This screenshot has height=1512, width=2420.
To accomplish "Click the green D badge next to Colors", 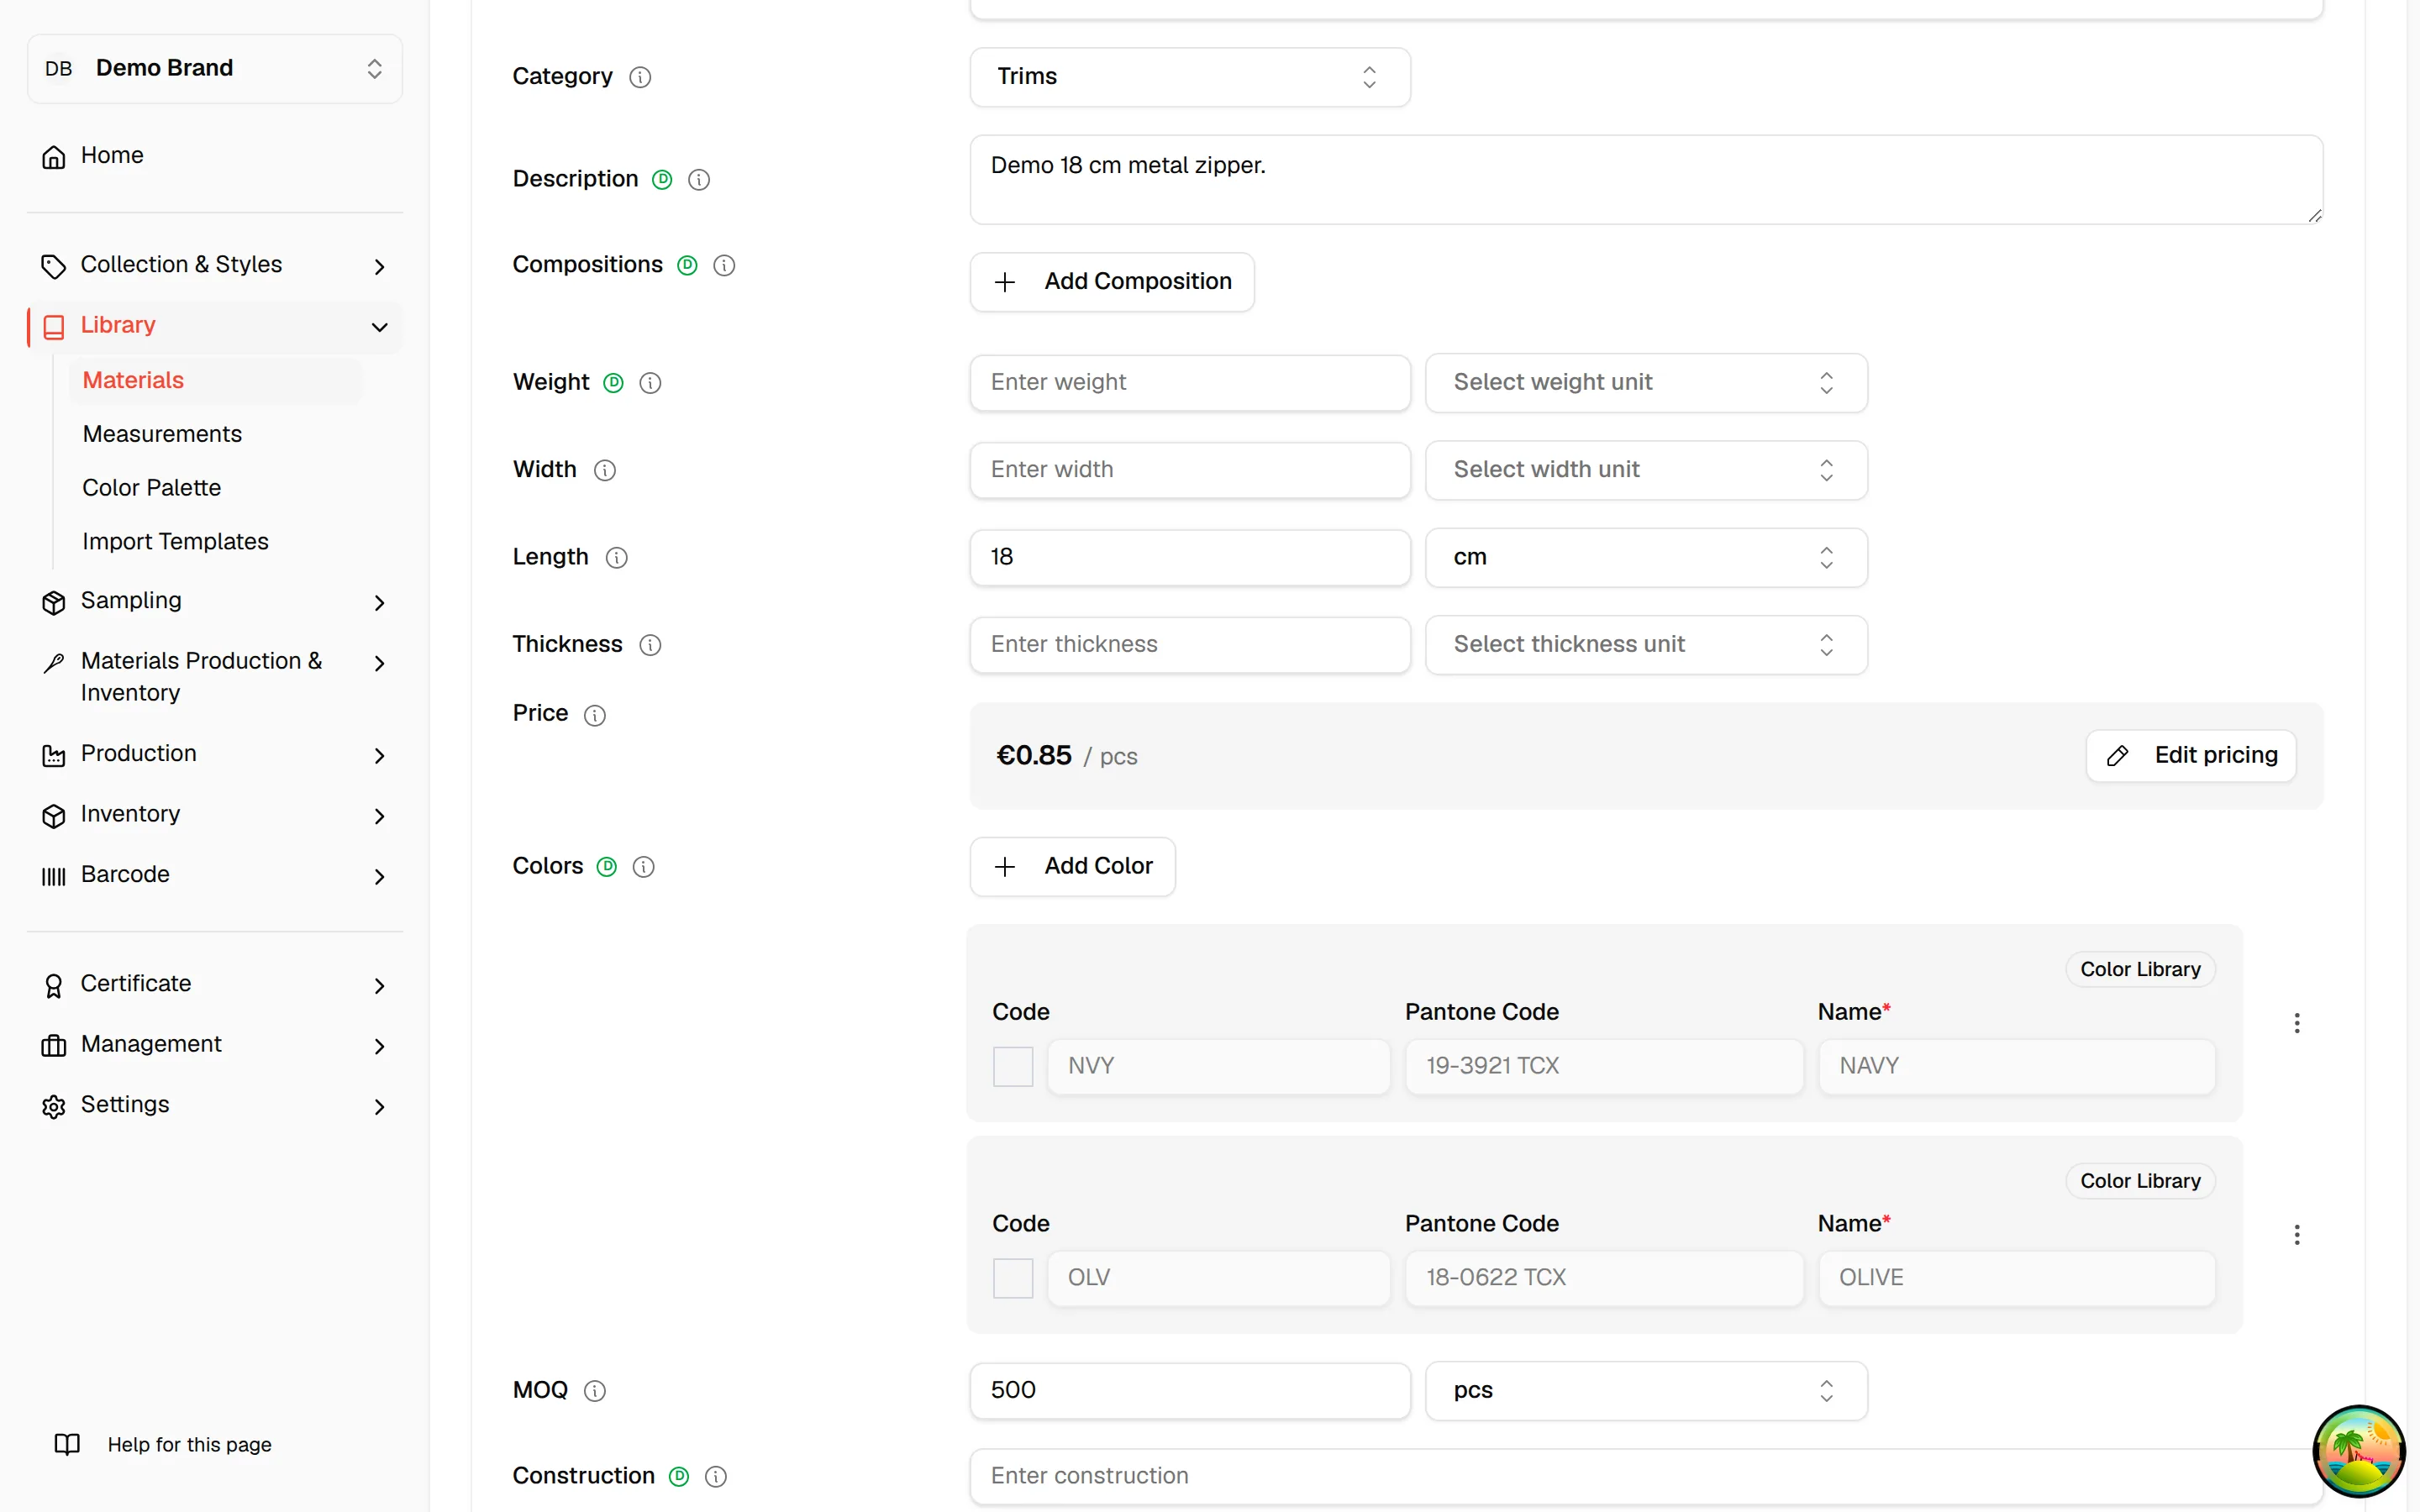I will tap(607, 867).
